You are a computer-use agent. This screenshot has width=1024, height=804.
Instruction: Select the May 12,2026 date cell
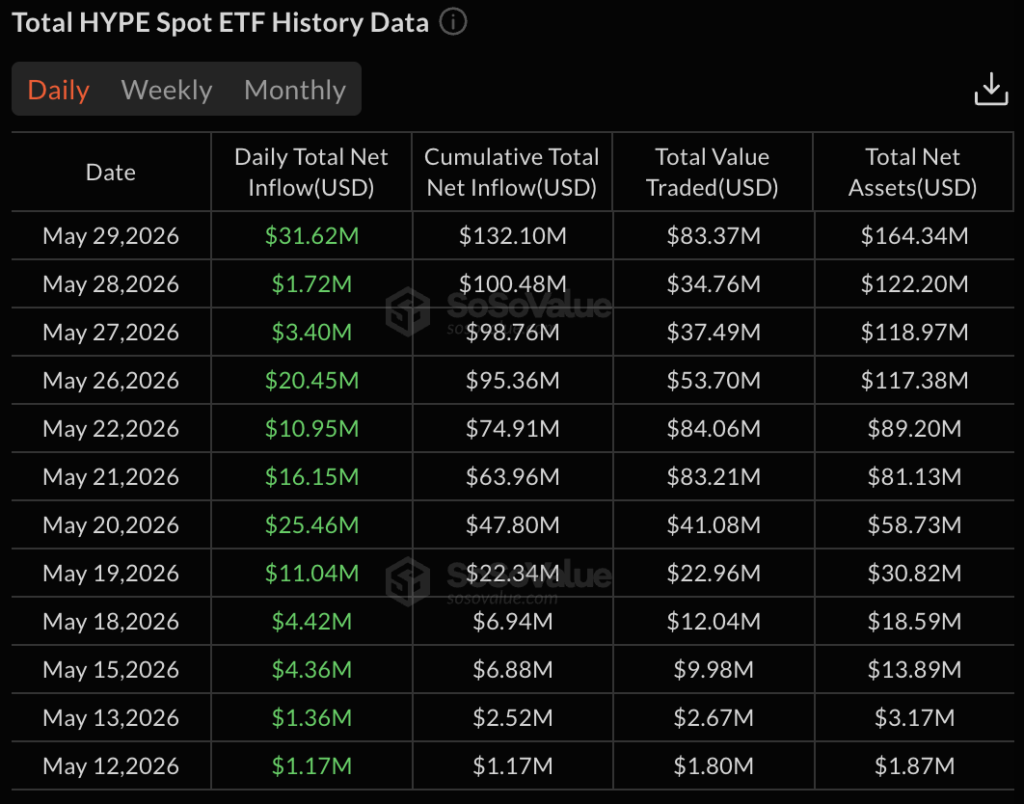point(110,766)
